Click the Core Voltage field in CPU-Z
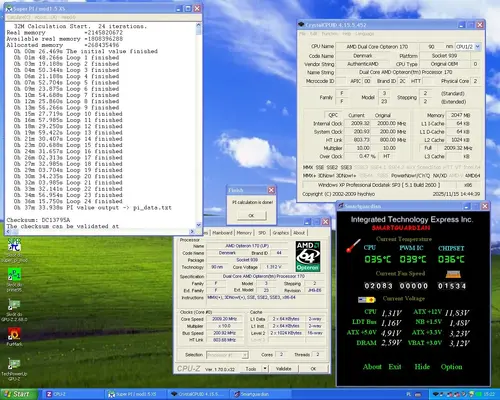This screenshot has height=400, width=500. [273, 267]
